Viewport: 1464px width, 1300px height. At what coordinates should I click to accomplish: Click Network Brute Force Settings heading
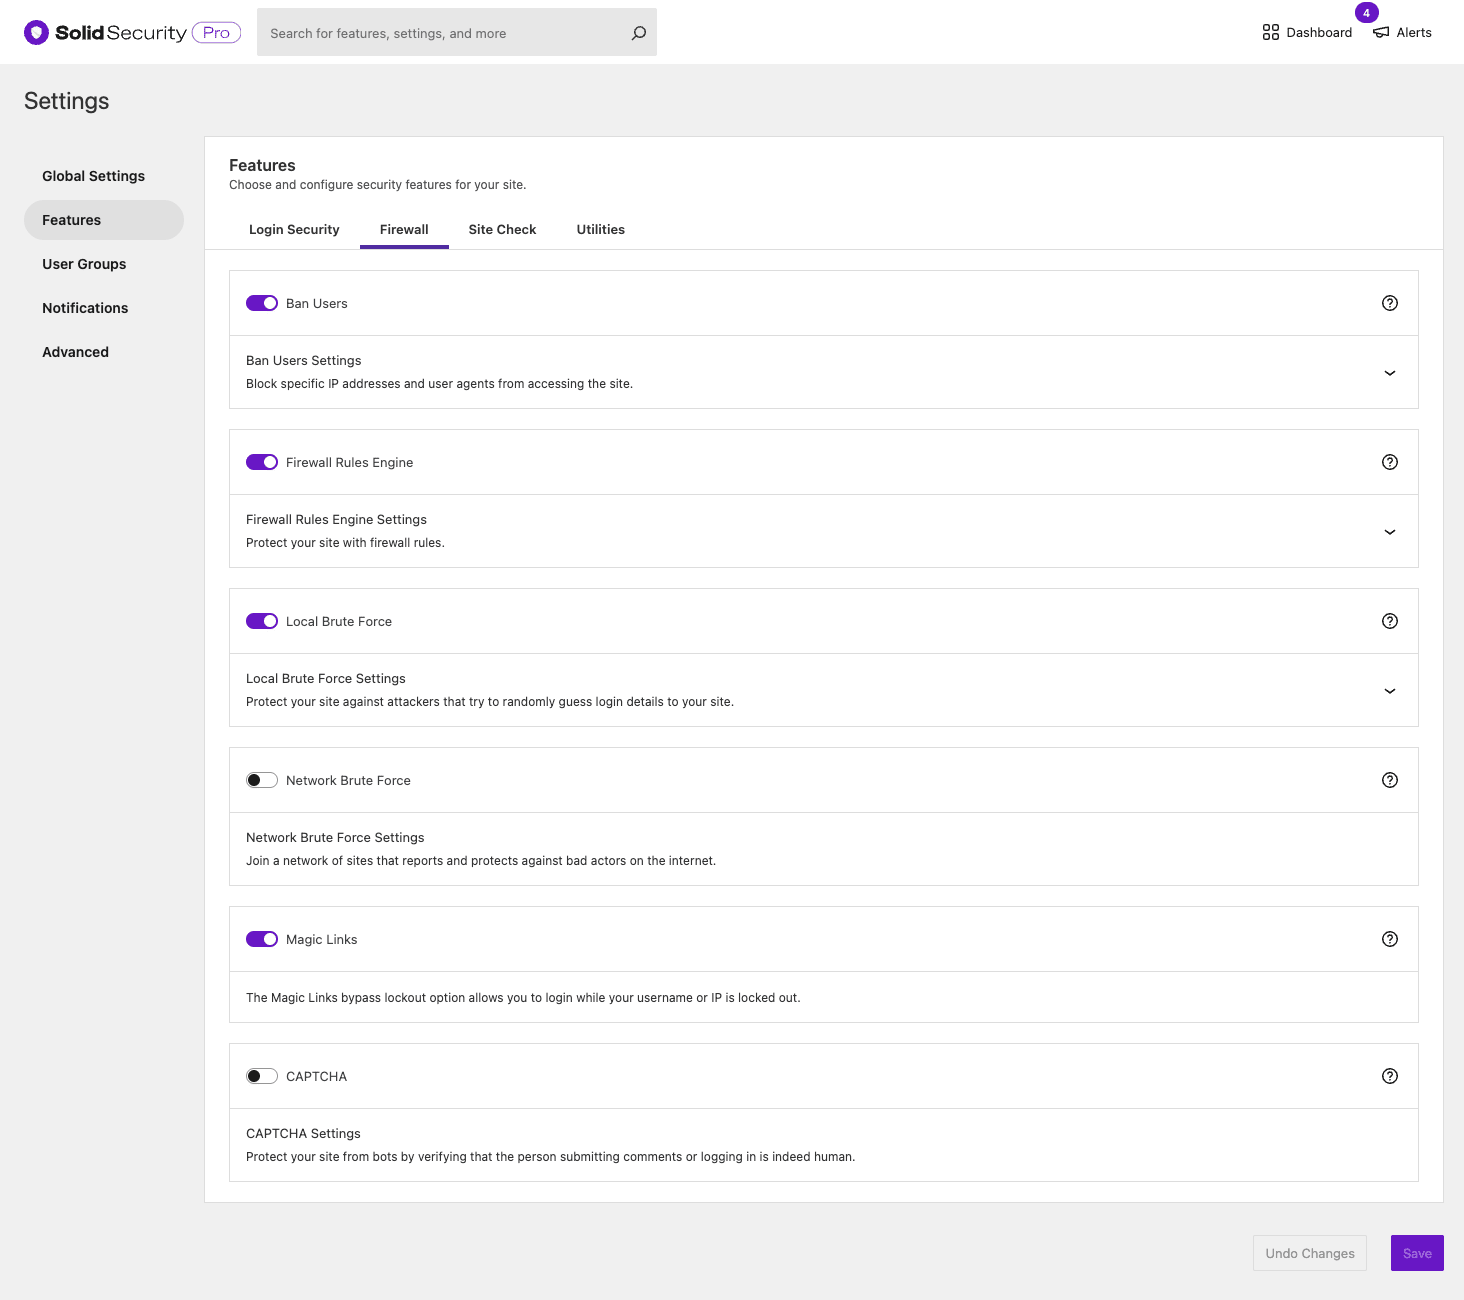[335, 837]
